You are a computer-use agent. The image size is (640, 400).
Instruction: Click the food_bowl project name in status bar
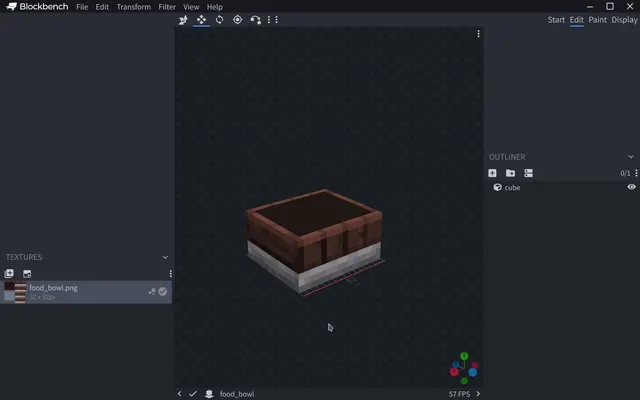coord(237,394)
